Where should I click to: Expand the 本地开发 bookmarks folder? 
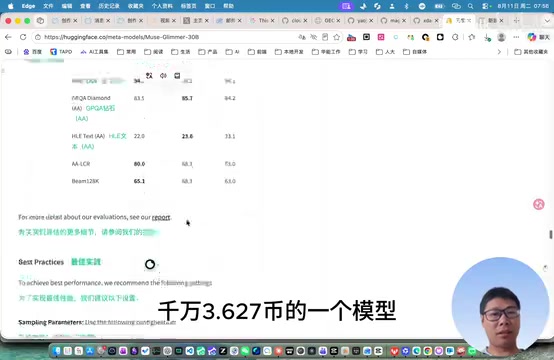coord(289,52)
